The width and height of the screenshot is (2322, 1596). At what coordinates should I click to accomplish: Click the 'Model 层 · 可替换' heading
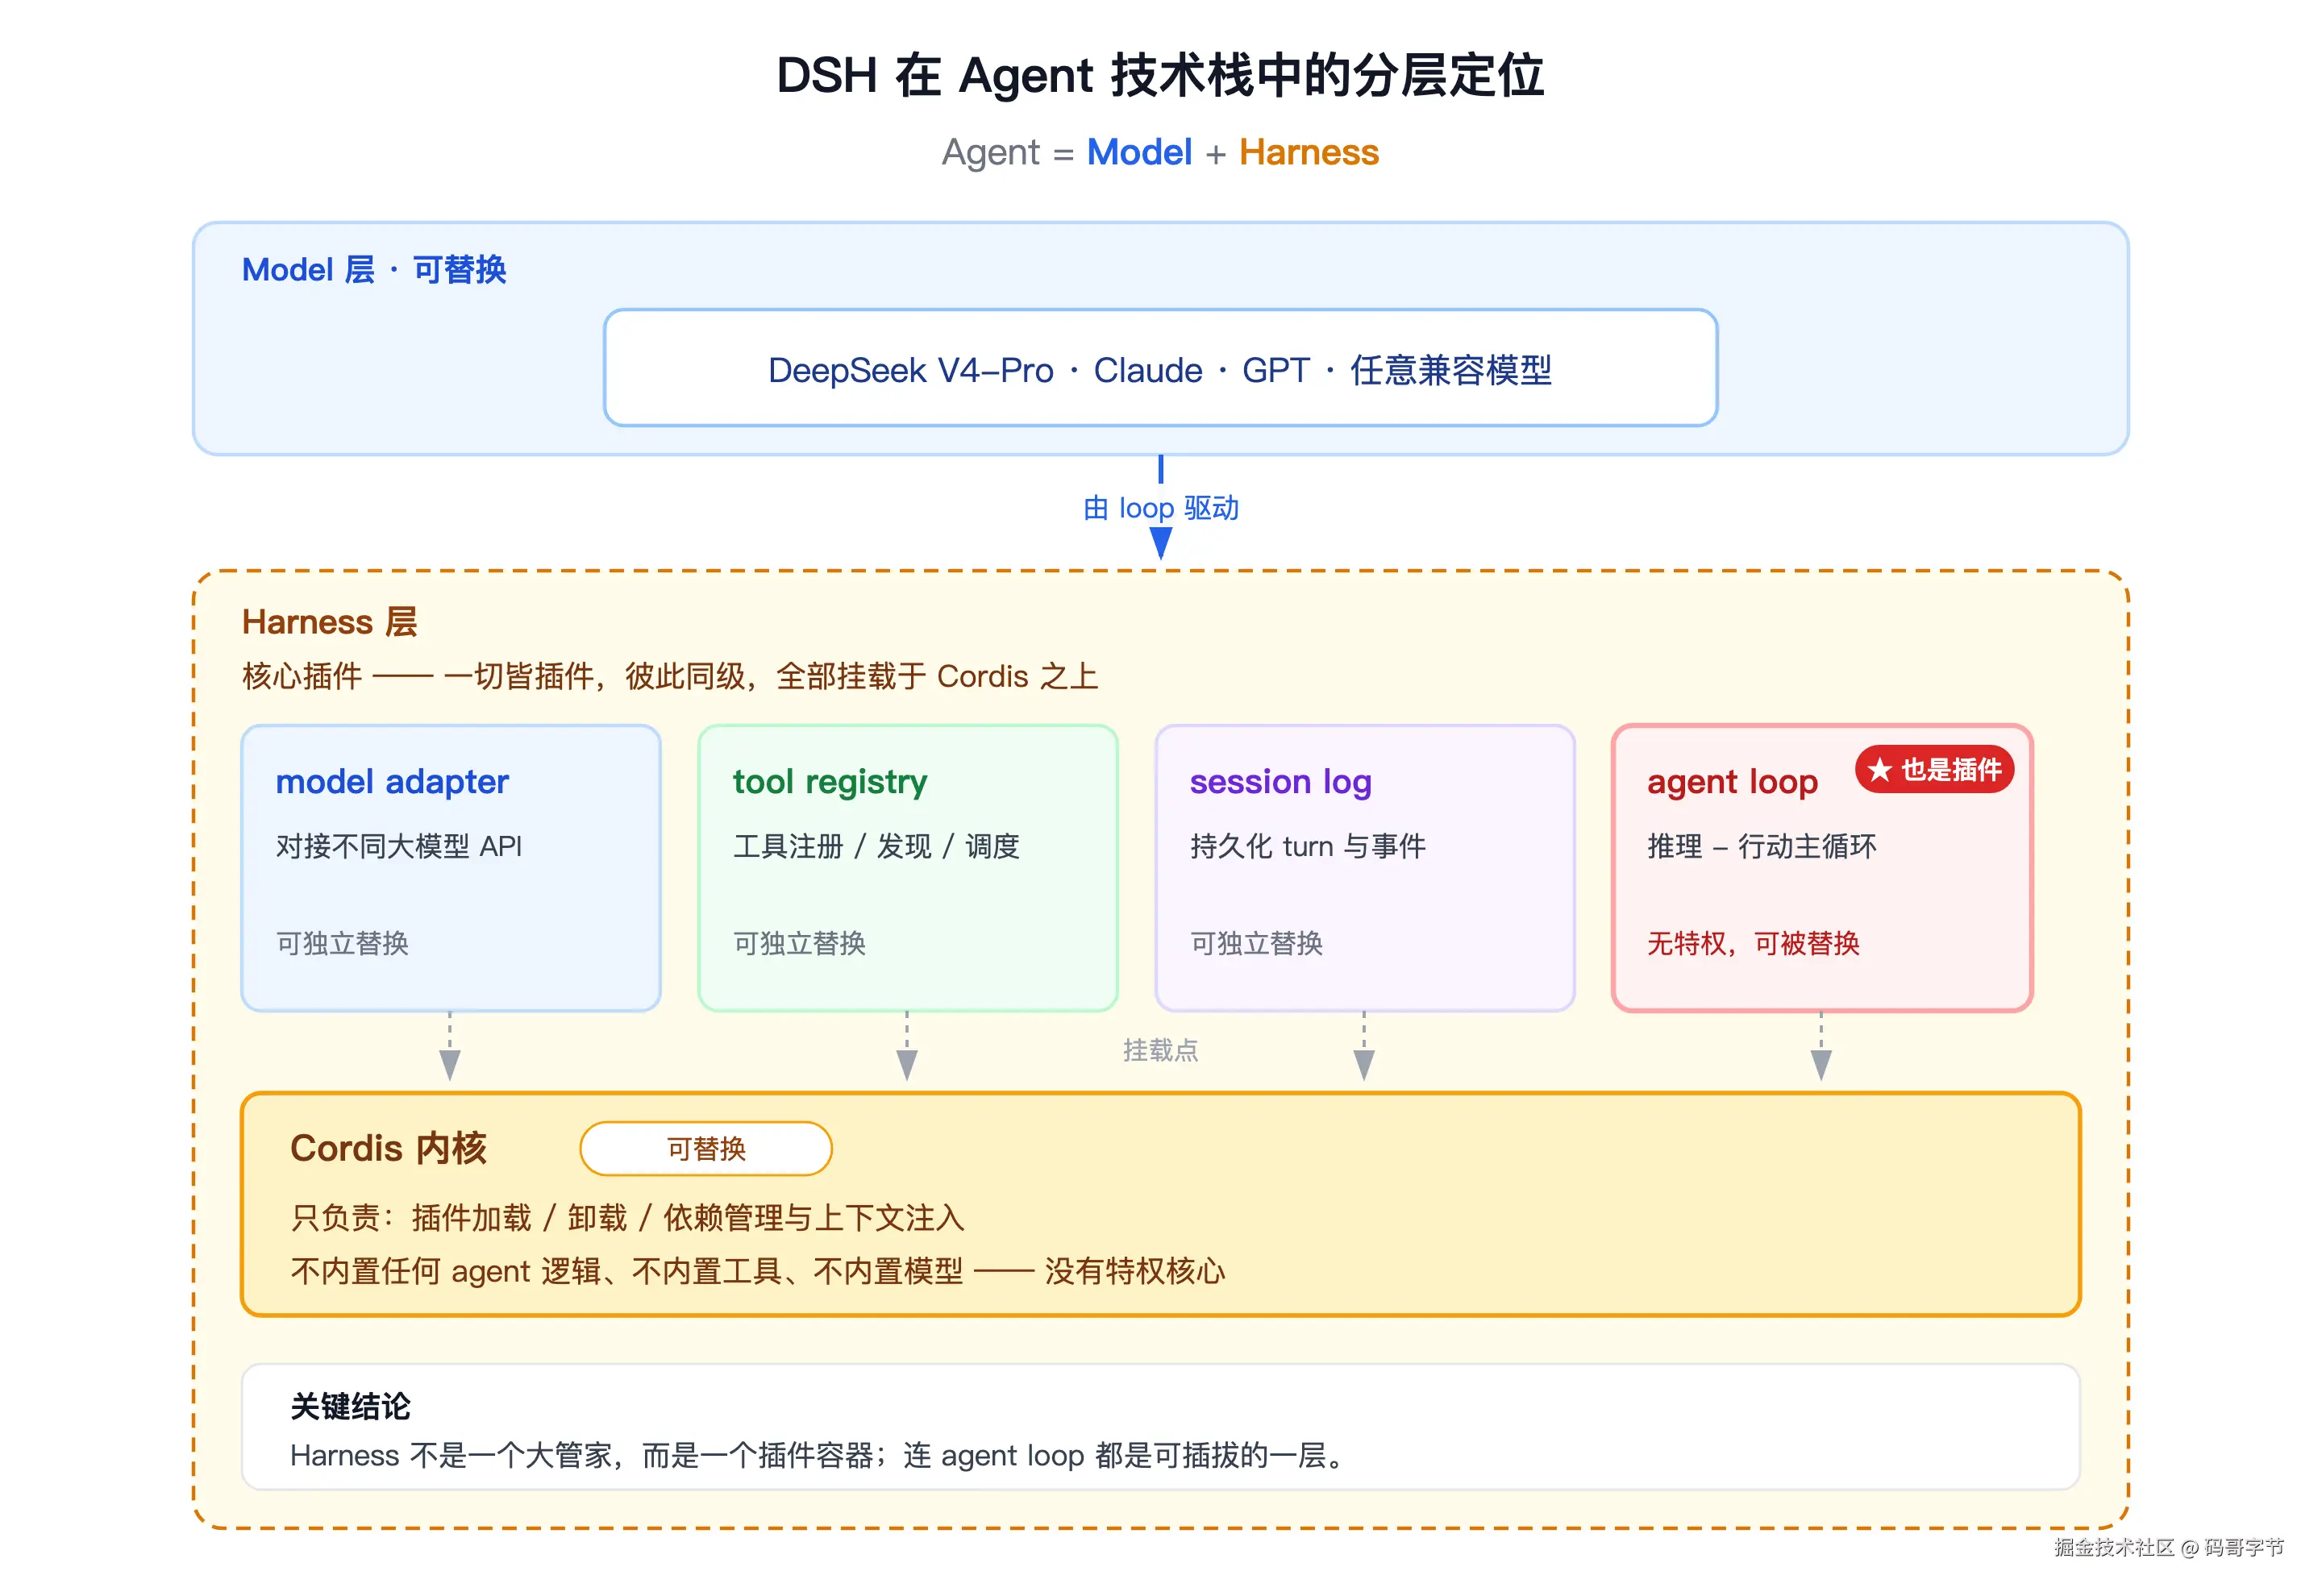pyautogui.click(x=374, y=270)
